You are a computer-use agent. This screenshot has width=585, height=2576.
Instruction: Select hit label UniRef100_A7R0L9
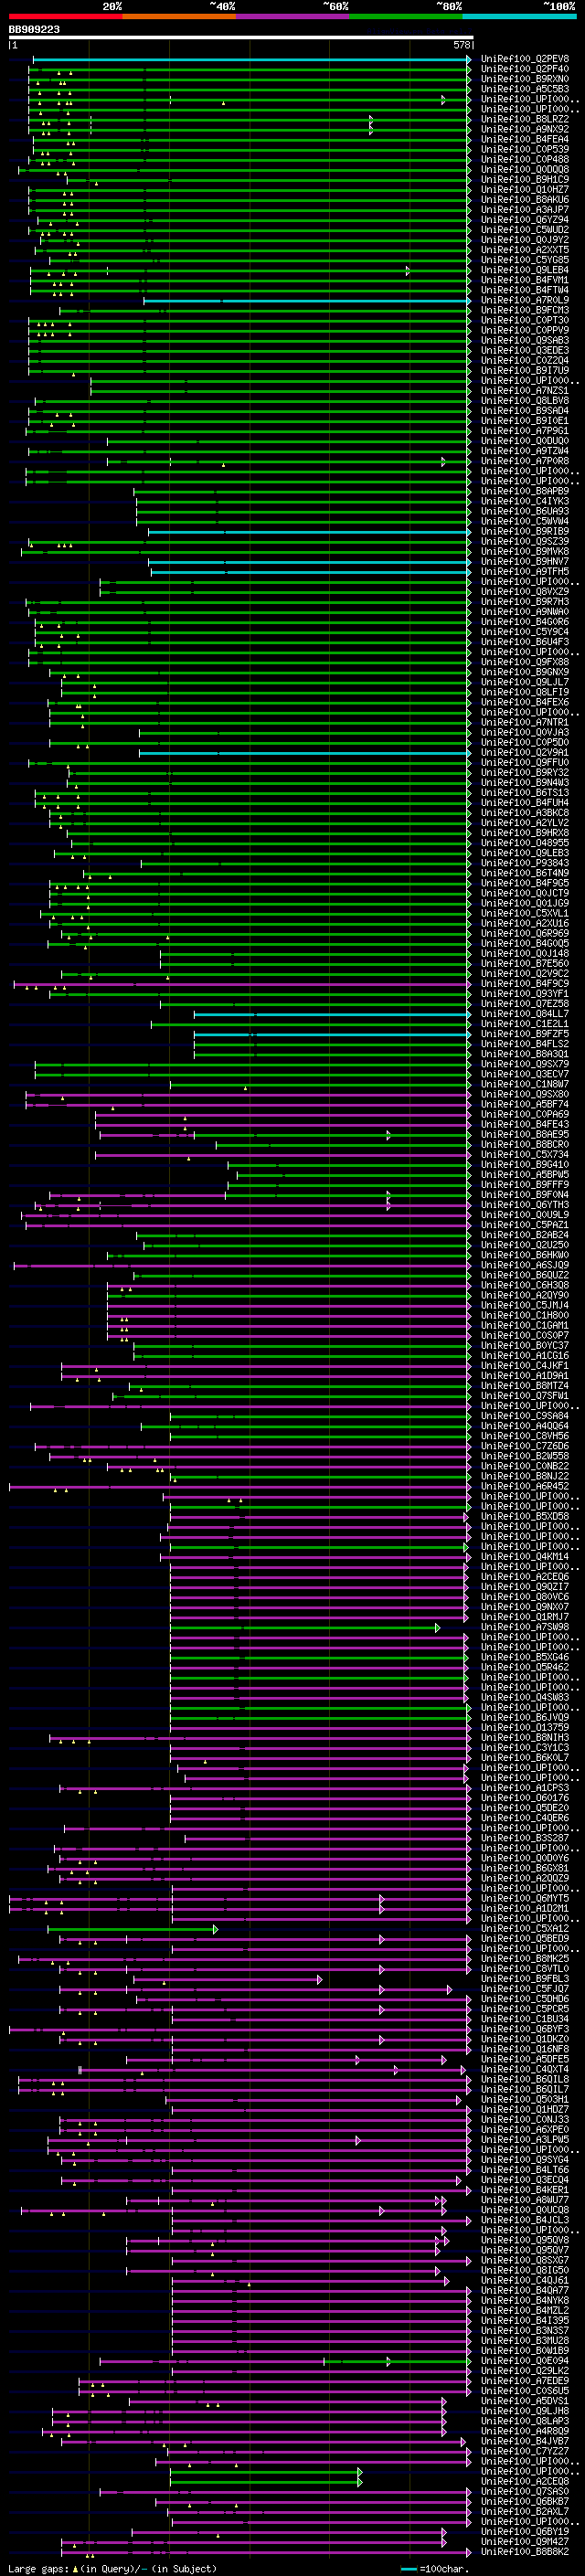click(x=525, y=300)
